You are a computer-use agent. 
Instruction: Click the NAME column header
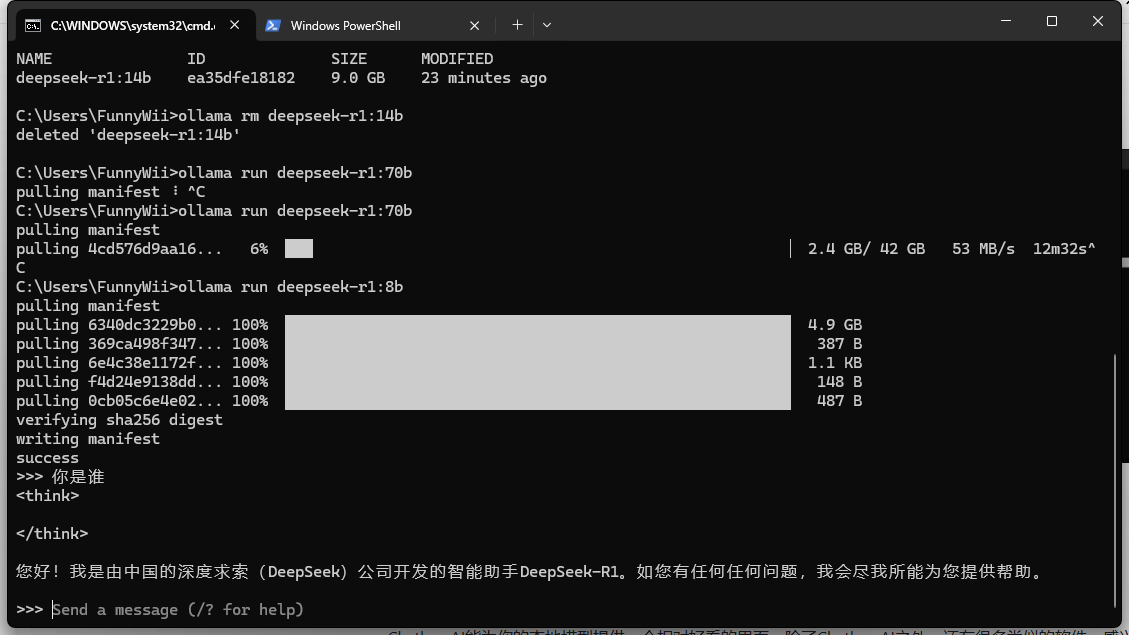[34, 59]
